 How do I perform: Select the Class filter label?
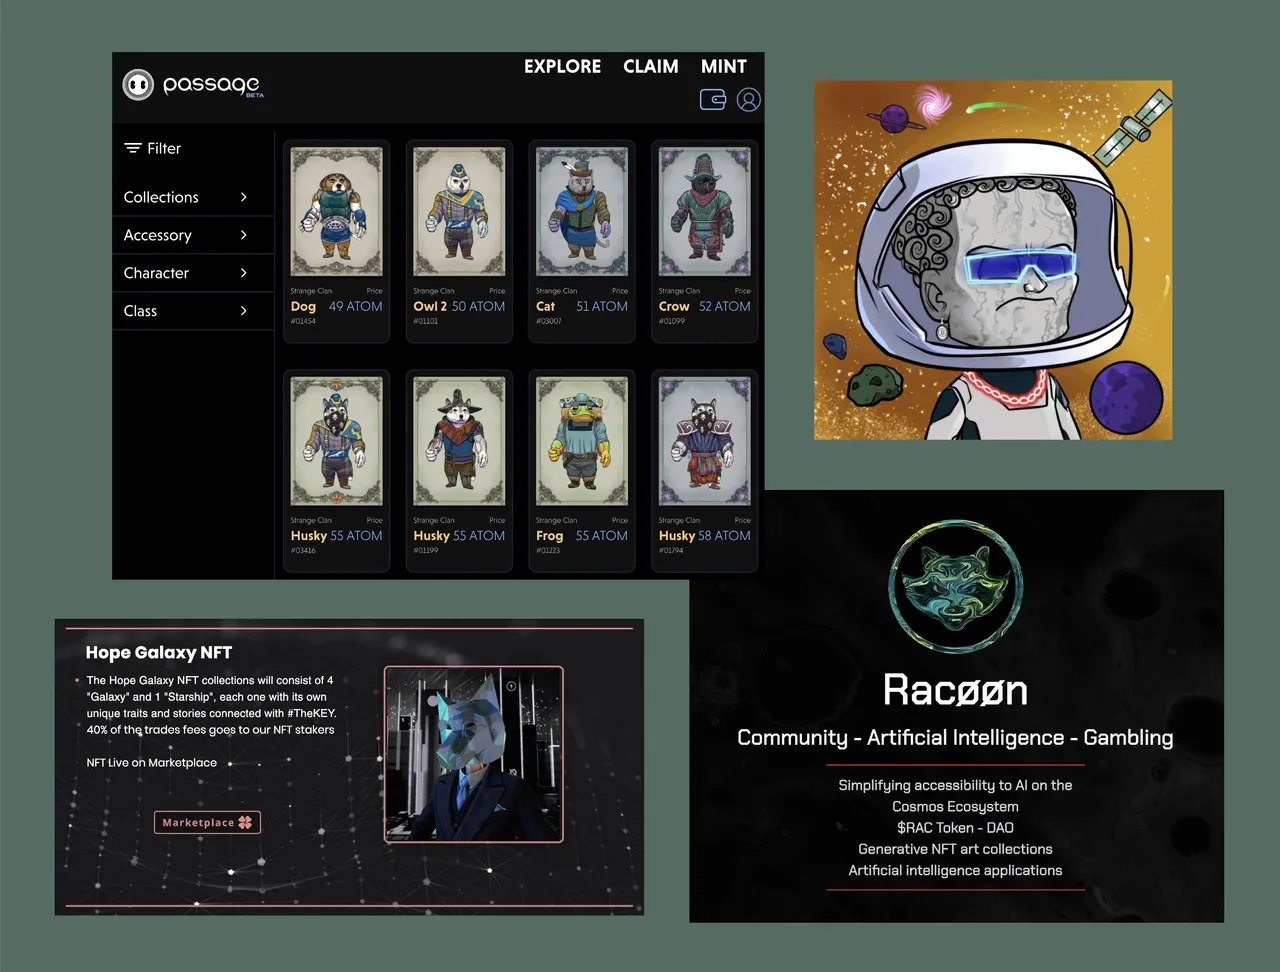(140, 311)
